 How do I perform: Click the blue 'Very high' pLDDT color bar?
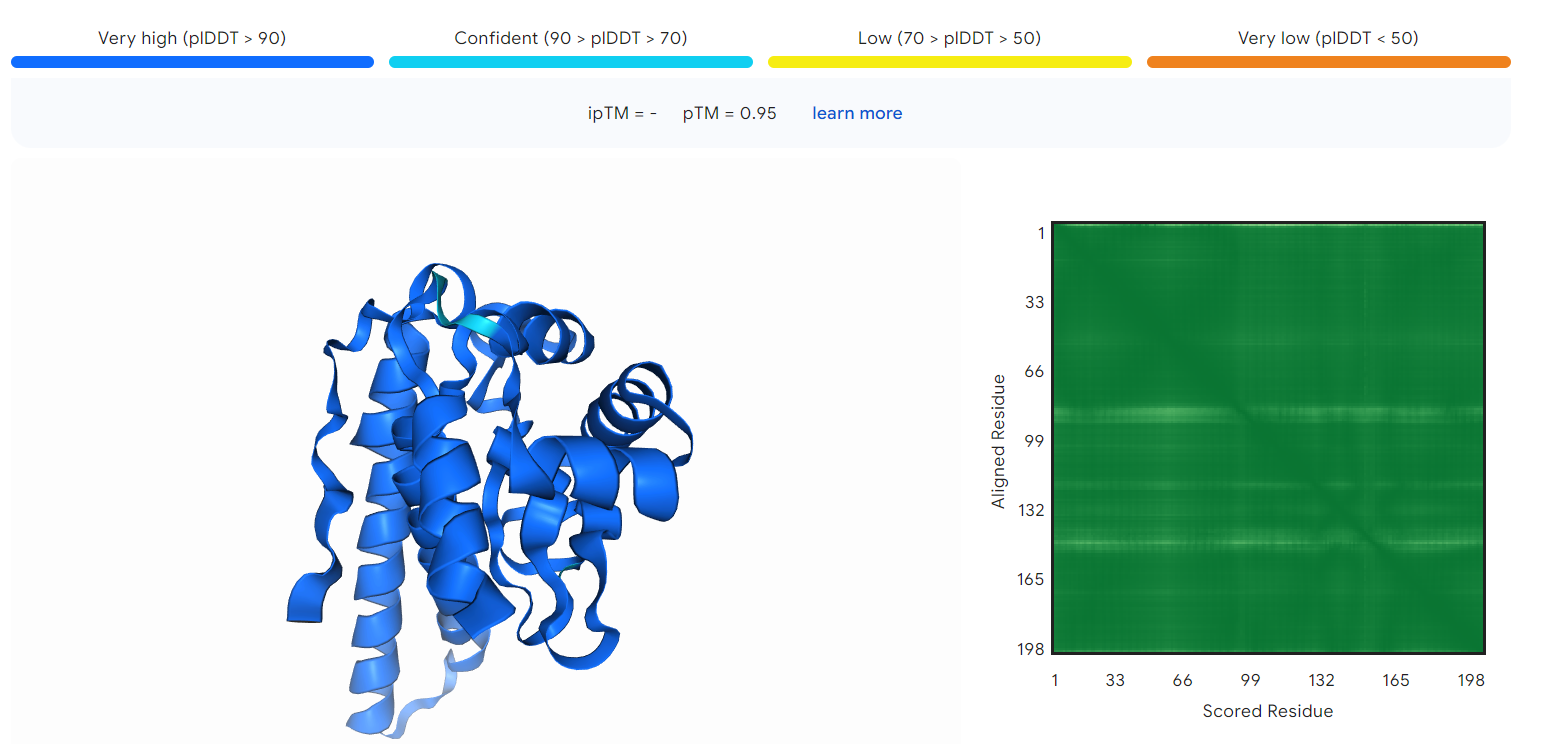192,62
